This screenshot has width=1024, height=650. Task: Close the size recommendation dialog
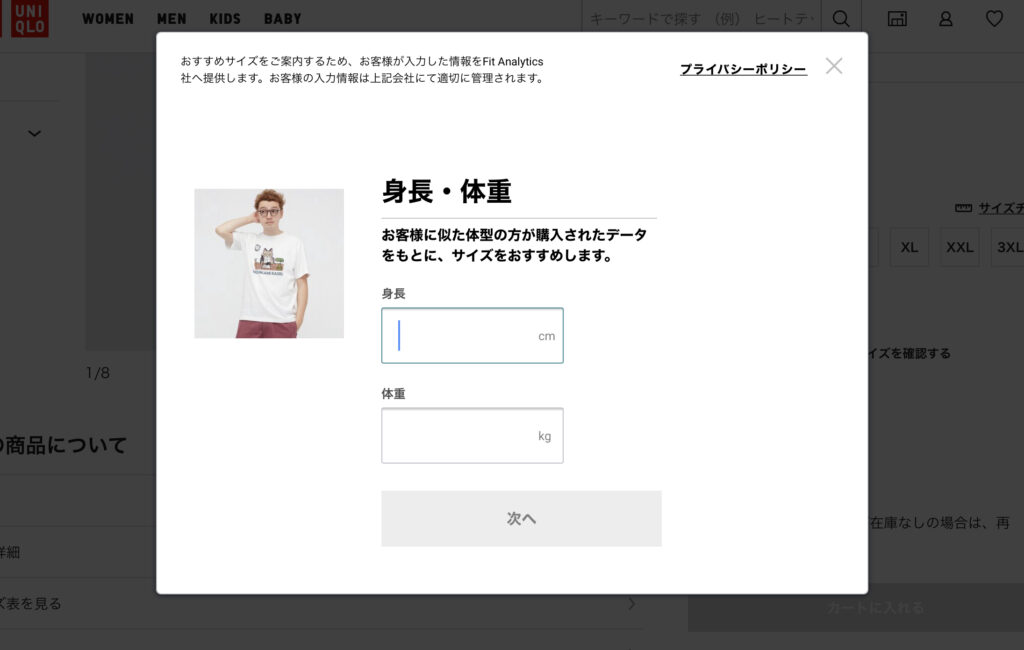(834, 66)
